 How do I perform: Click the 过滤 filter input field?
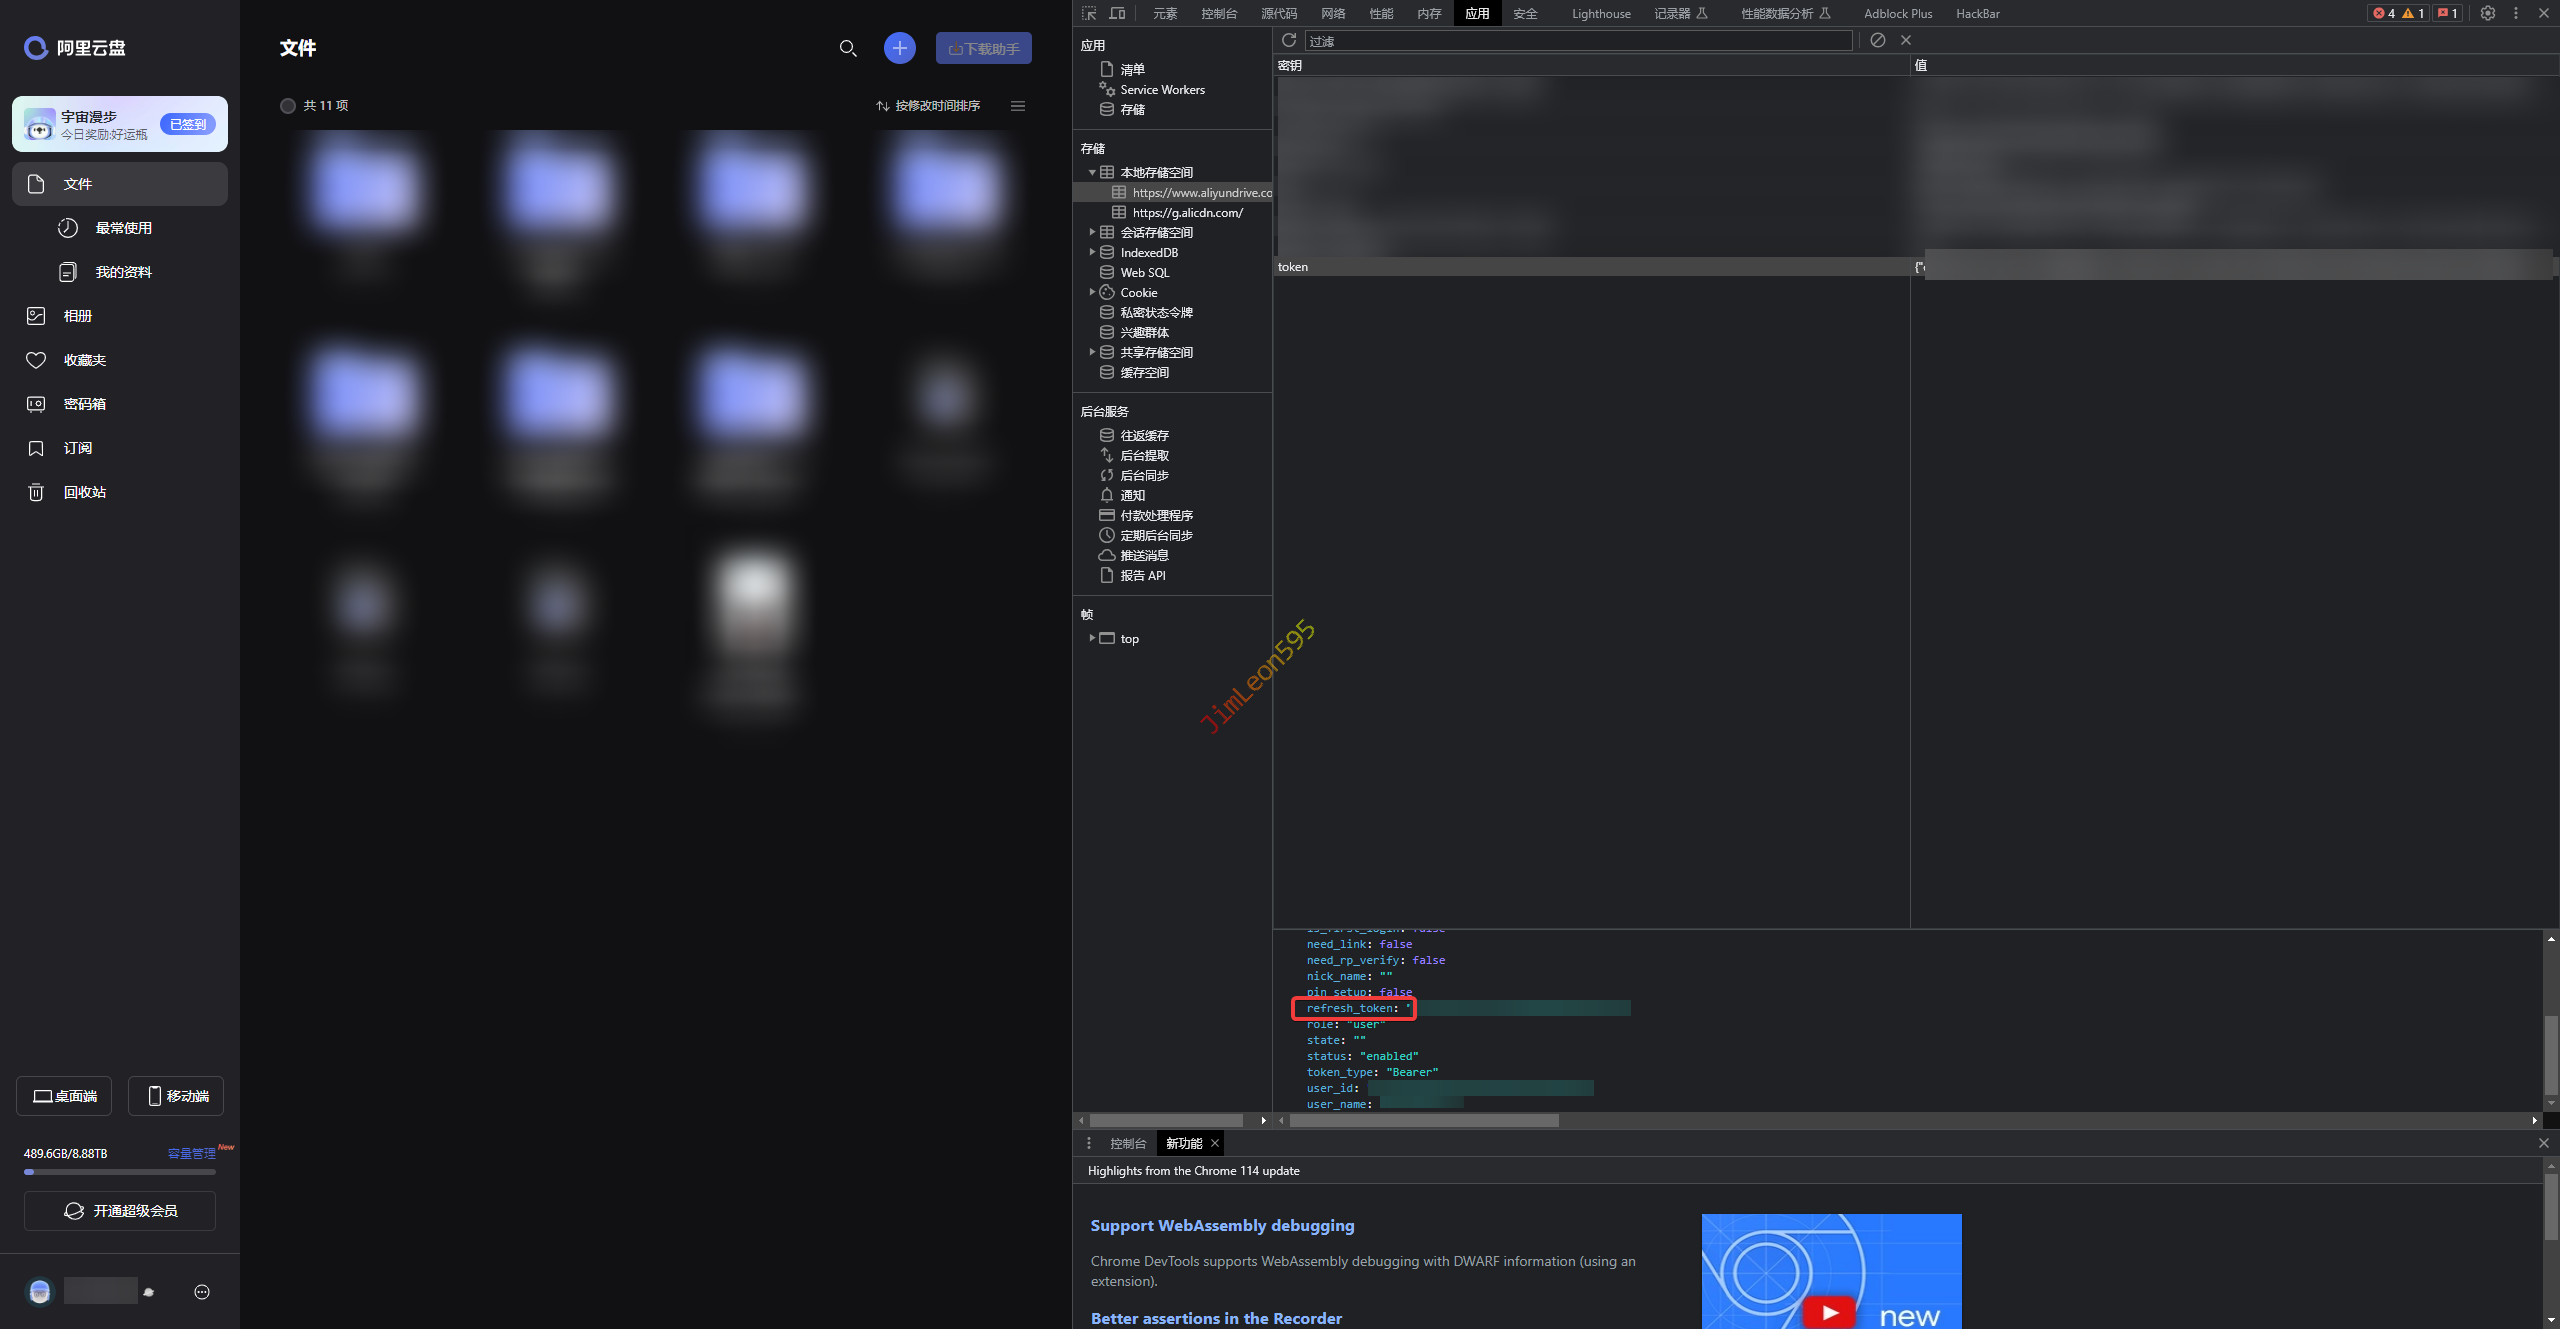pos(1578,41)
